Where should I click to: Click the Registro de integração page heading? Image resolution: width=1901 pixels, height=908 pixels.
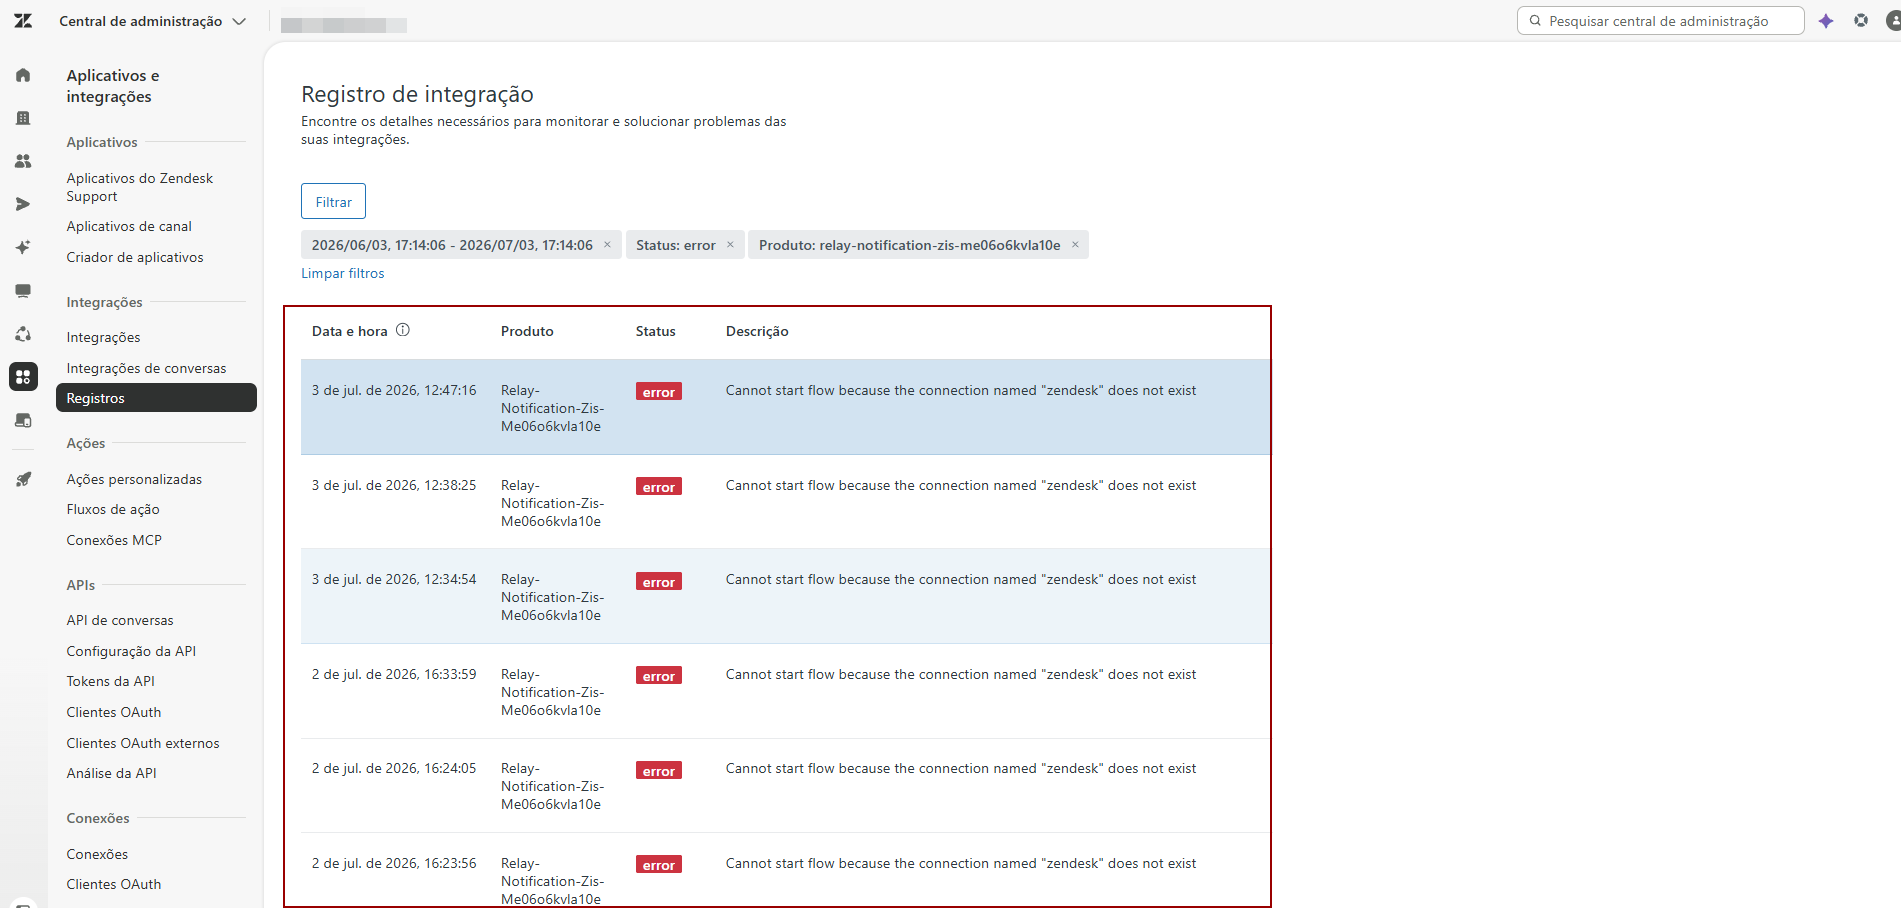pyautogui.click(x=417, y=94)
